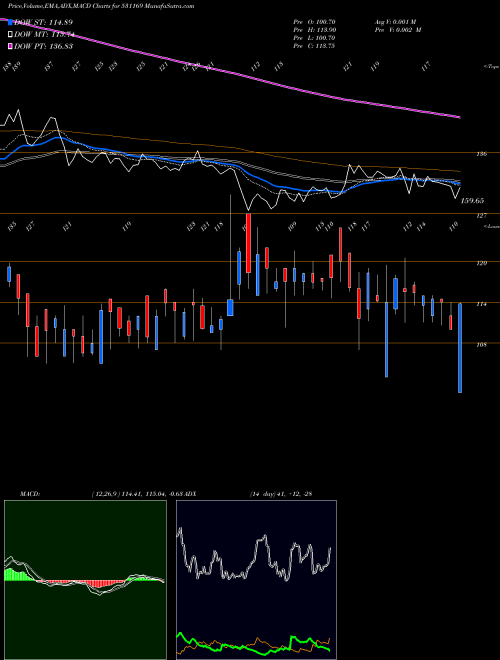Click the magenta DOW PT legend swatch
The image size is (500, 660).
point(11,46)
